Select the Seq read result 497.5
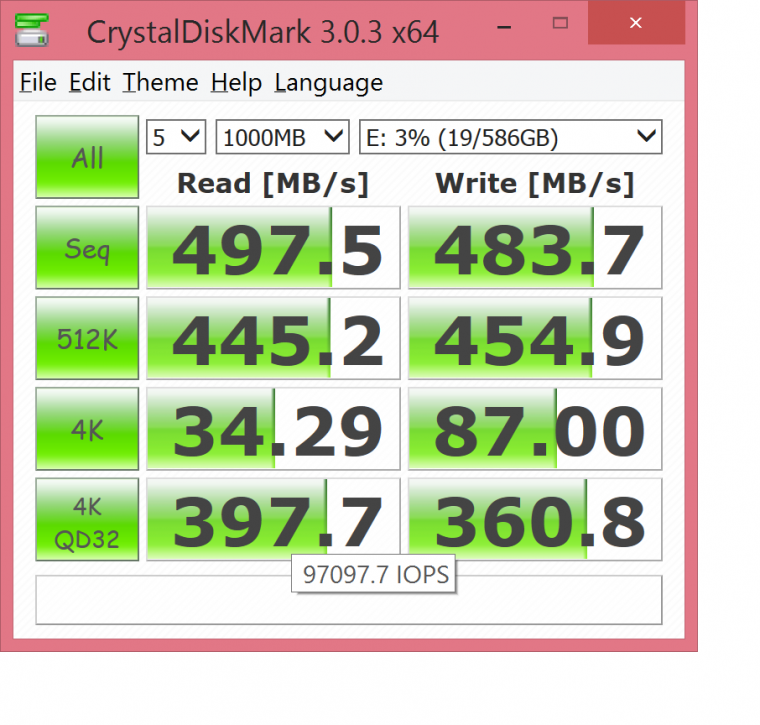760x725 pixels. point(273,248)
